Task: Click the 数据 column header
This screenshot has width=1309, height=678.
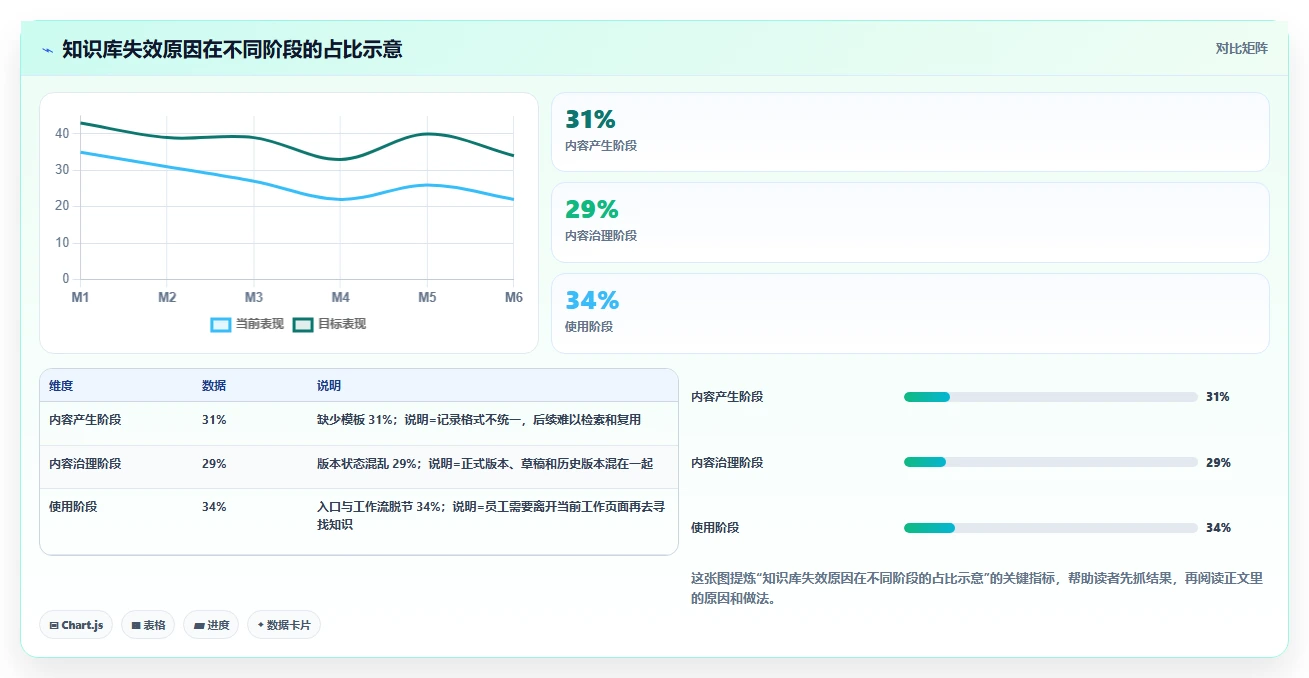Action: [214, 386]
